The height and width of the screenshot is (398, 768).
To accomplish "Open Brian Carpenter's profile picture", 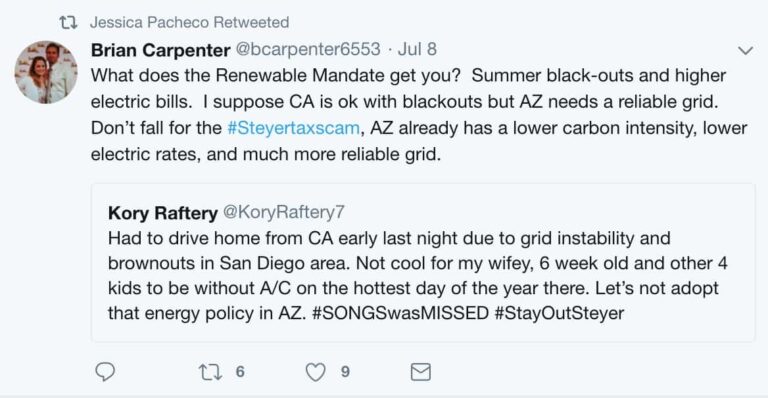I will [x=46, y=72].
